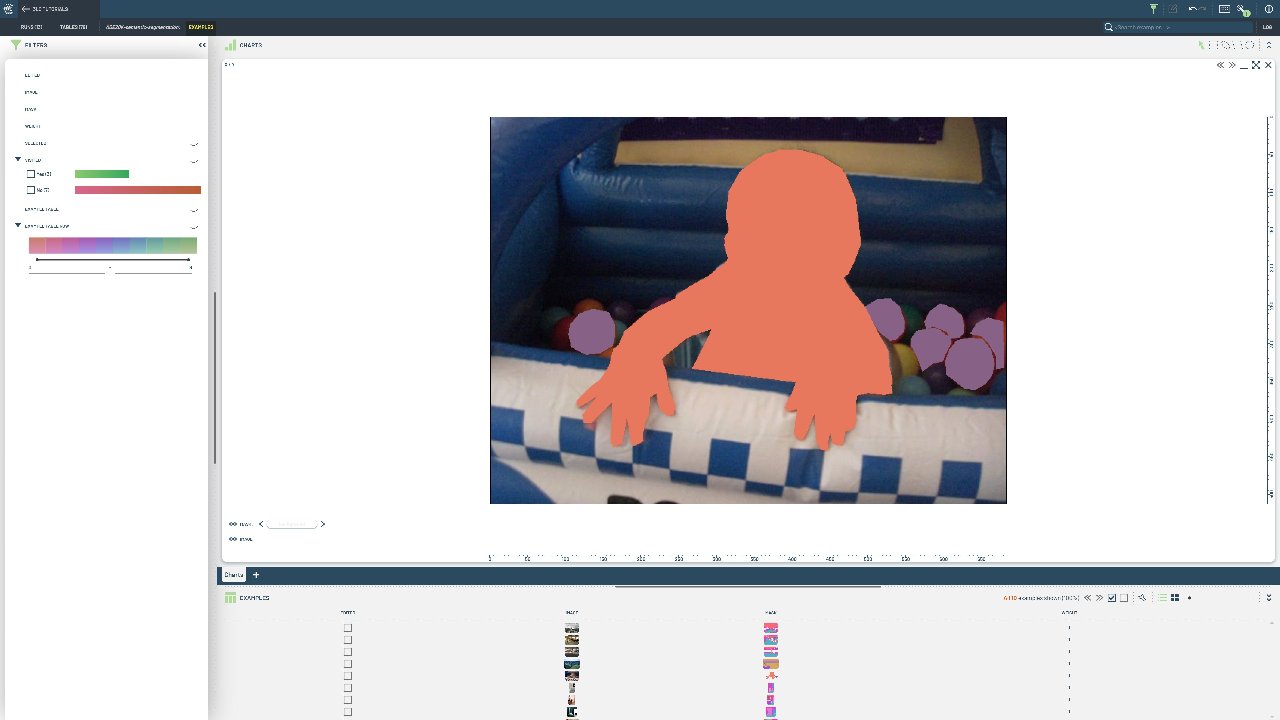Image resolution: width=1280 pixels, height=720 pixels.
Task: Expand chart to full screen icon
Action: click(1256, 65)
